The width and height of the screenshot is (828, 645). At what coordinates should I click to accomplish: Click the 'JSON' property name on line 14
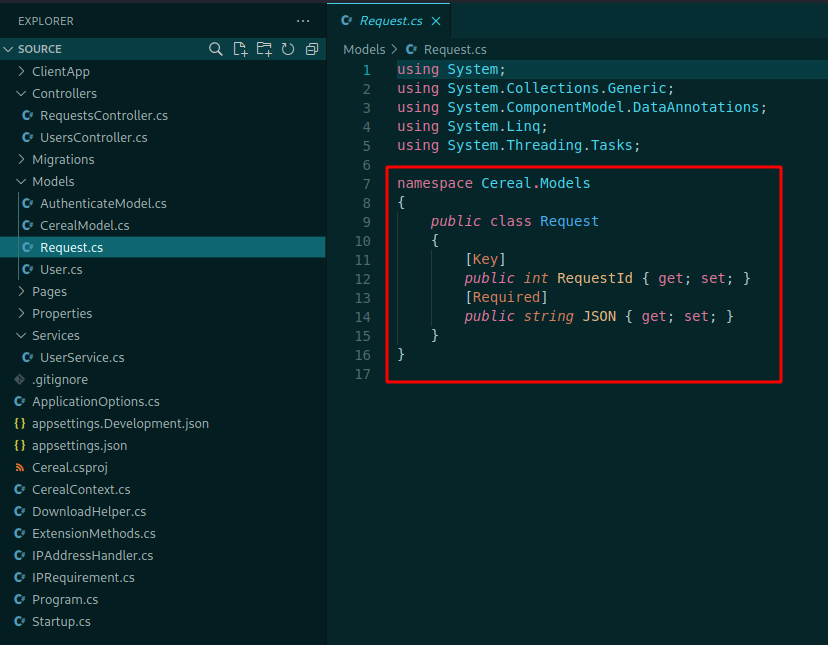[599, 316]
